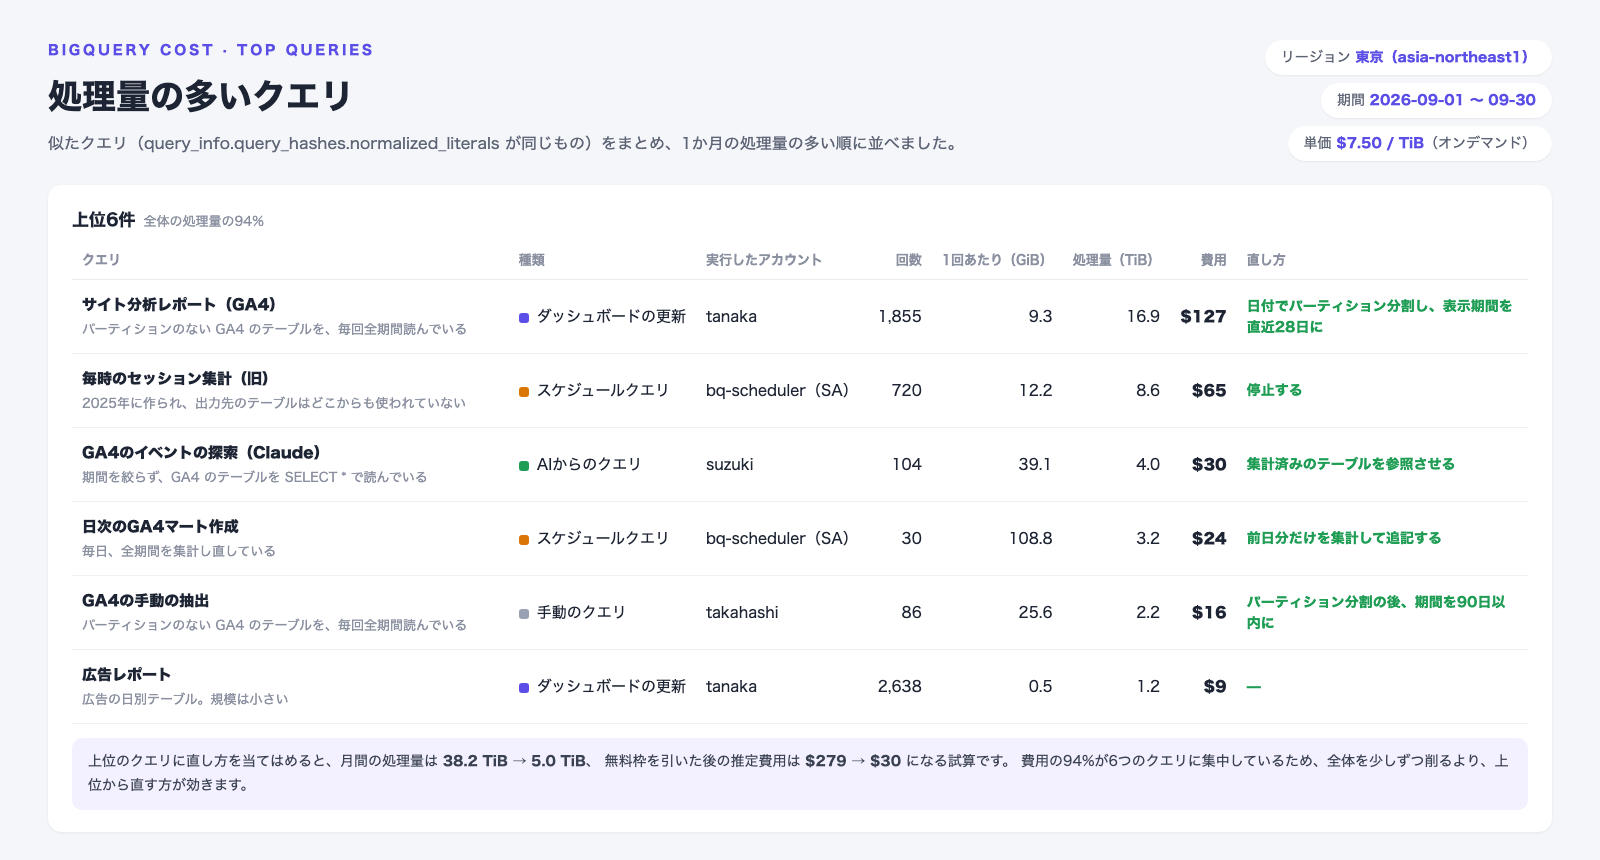The width and height of the screenshot is (1600, 860).
Task: Click the cost $65
Action: tap(1209, 390)
